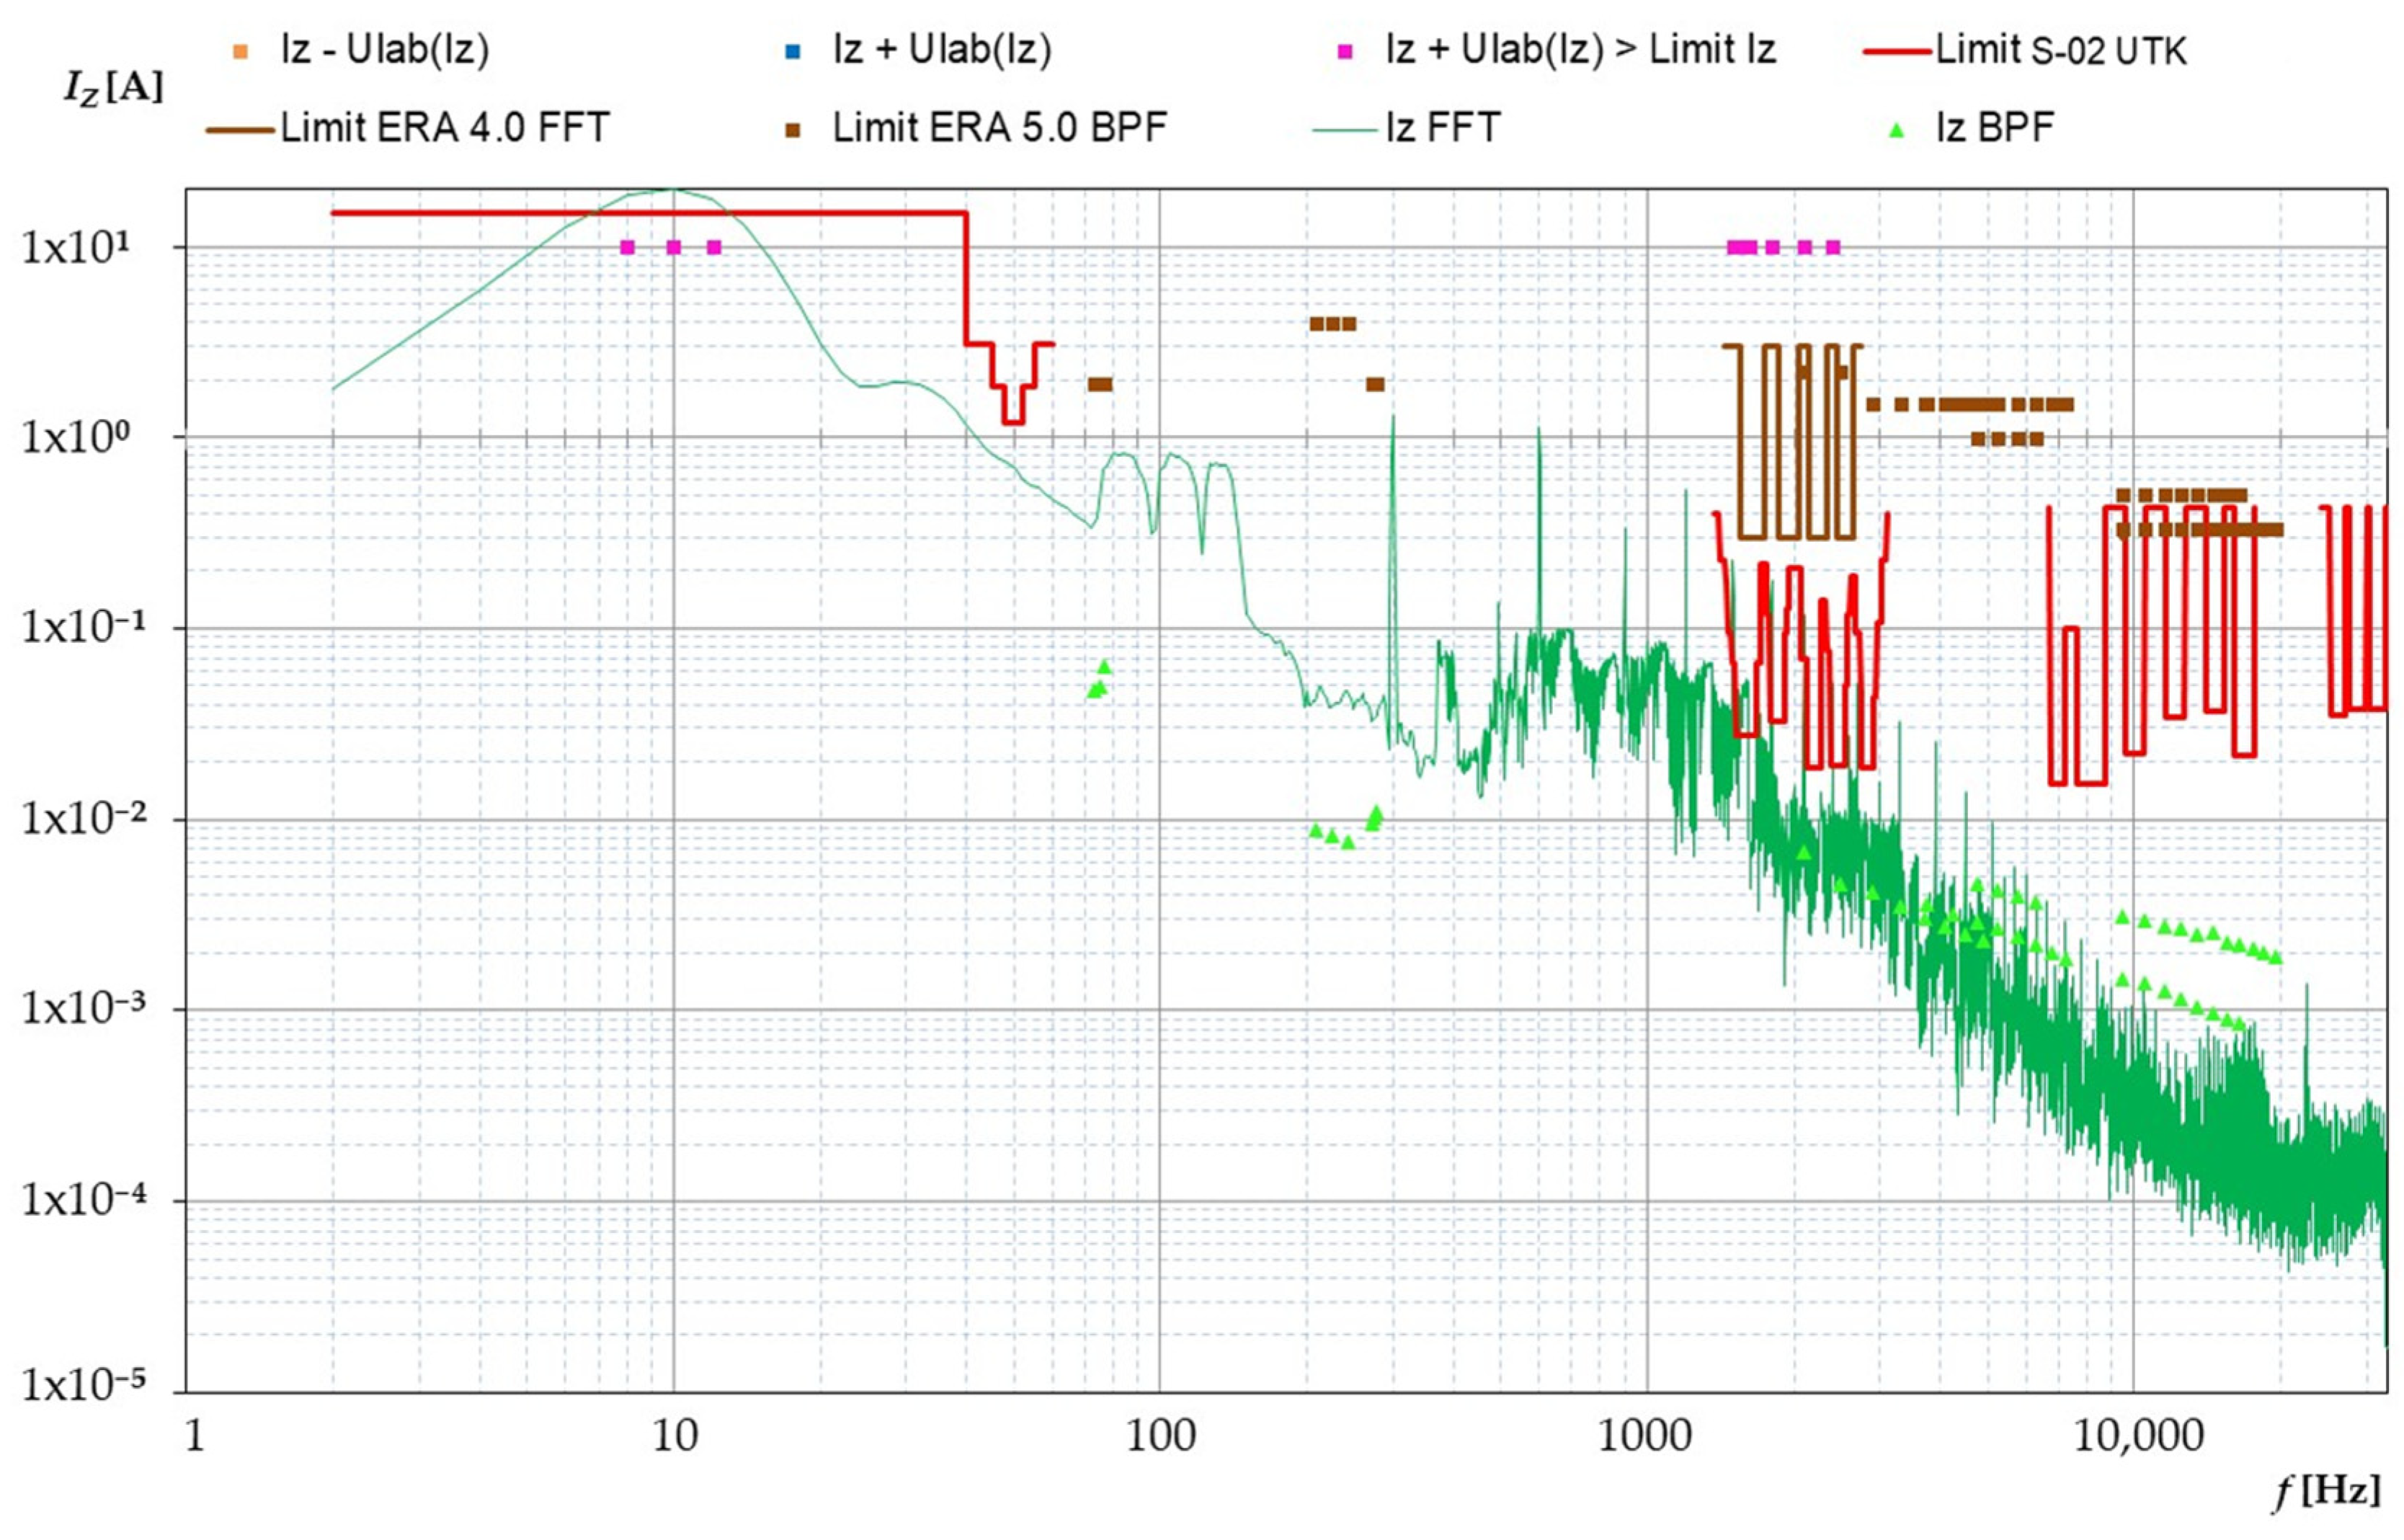The width and height of the screenshot is (2404, 1540).
Task: Click the green Iz FFT legend line
Action: pyautogui.click(x=1346, y=130)
